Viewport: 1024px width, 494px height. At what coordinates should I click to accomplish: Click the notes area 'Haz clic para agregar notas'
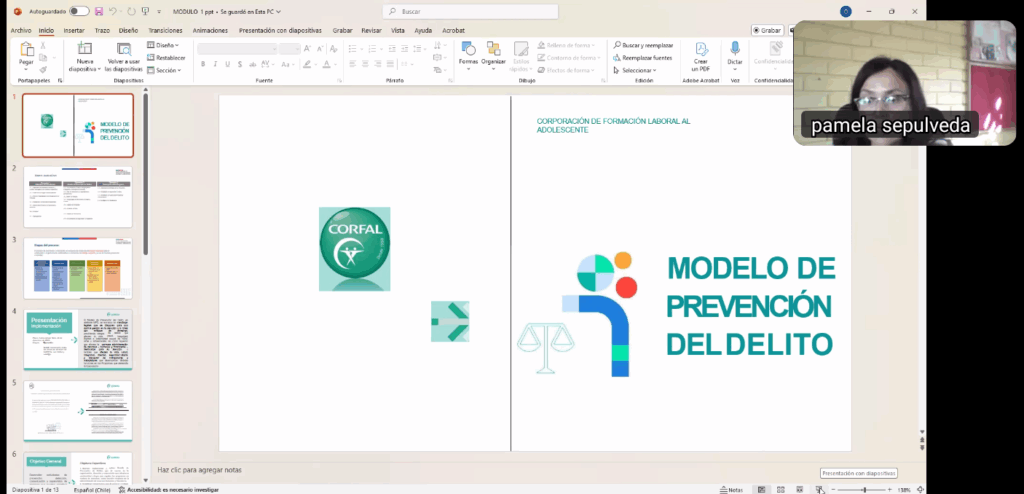(x=199, y=470)
